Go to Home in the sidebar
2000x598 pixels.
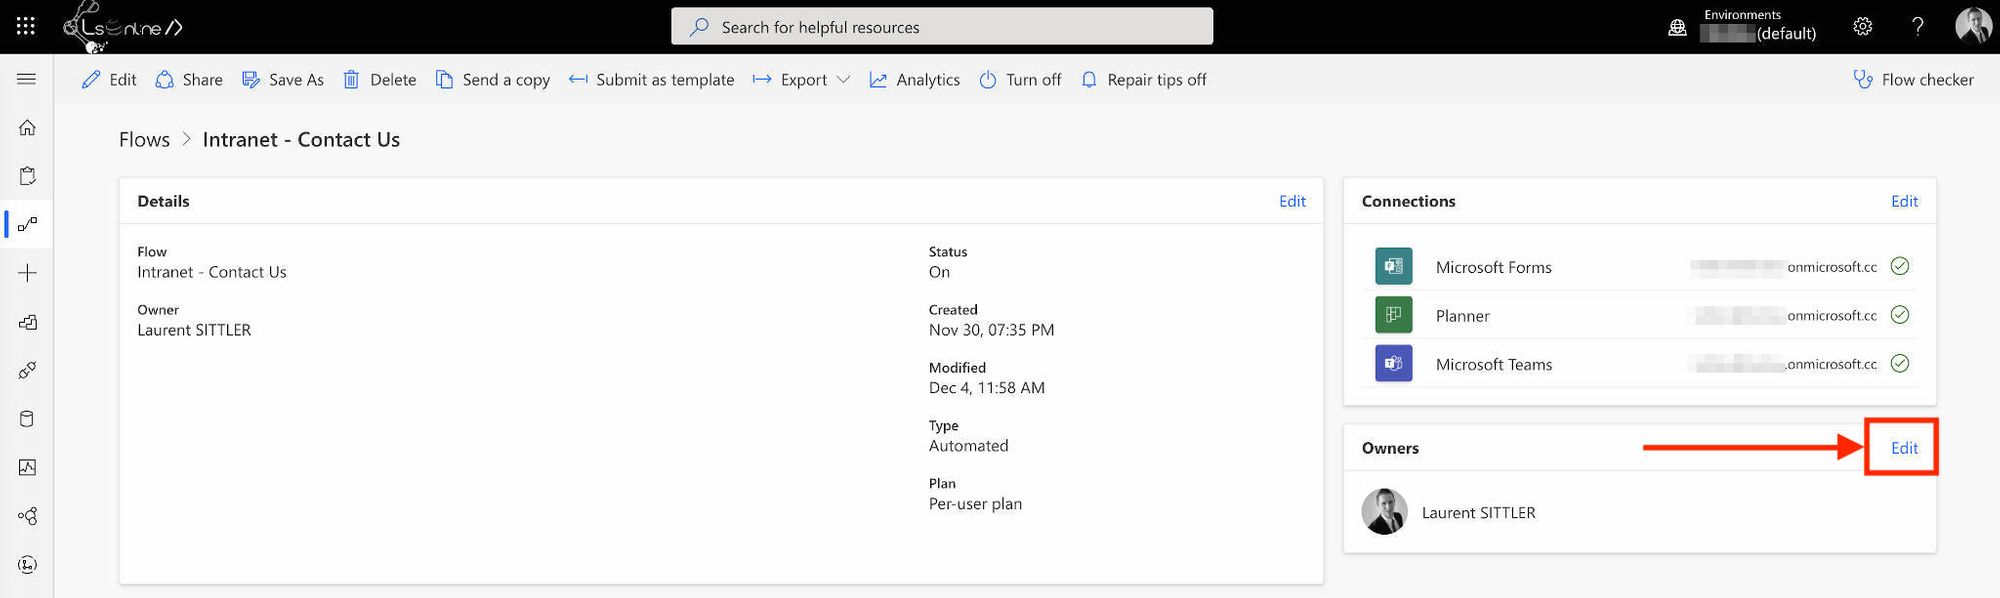tap(27, 127)
